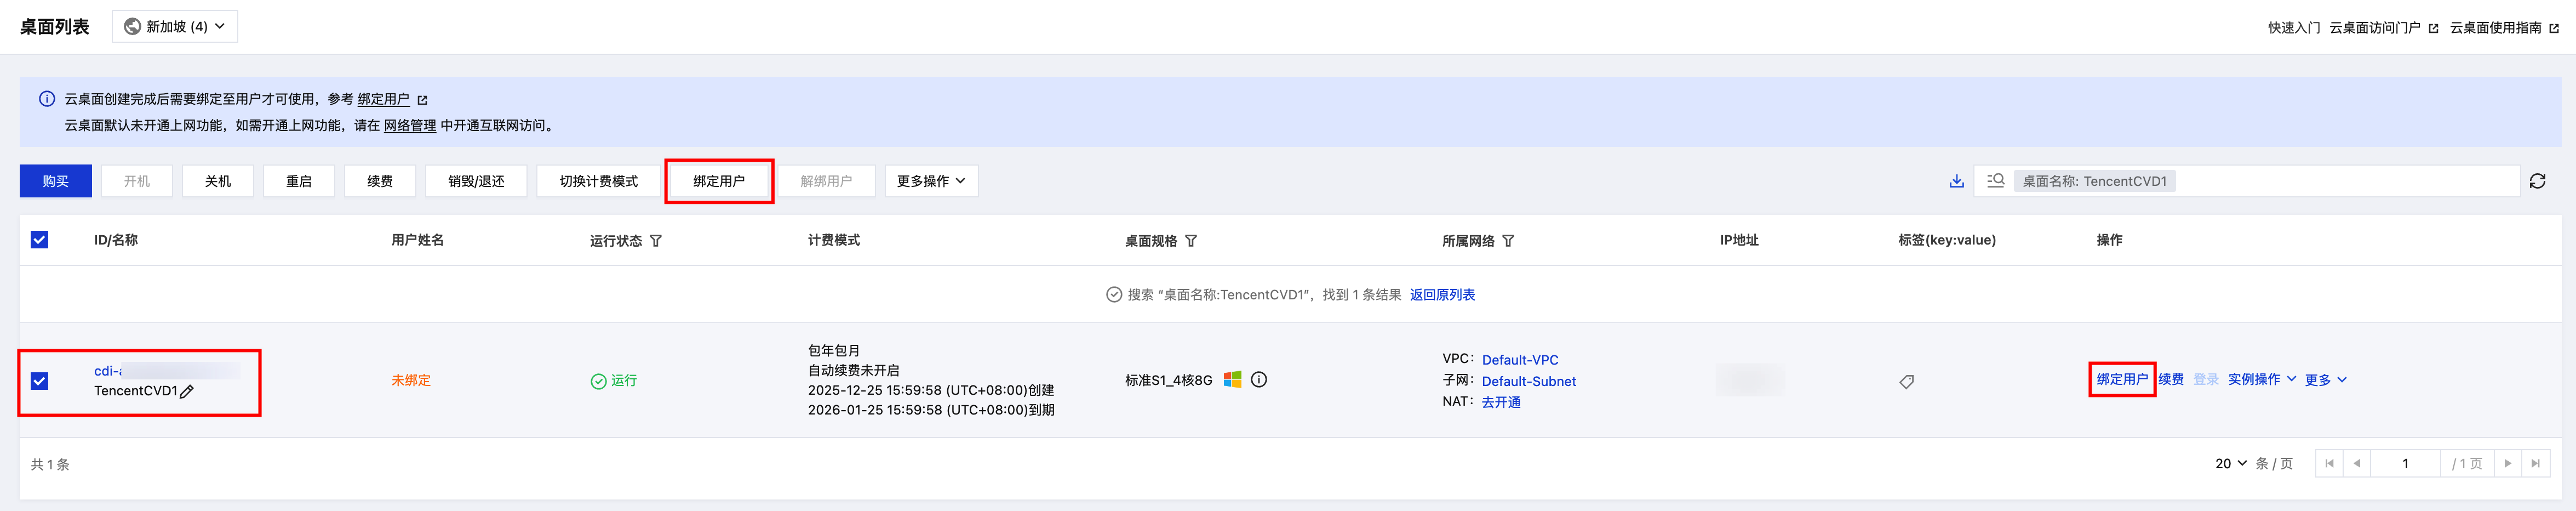Click the refresh list icon

click(2537, 181)
